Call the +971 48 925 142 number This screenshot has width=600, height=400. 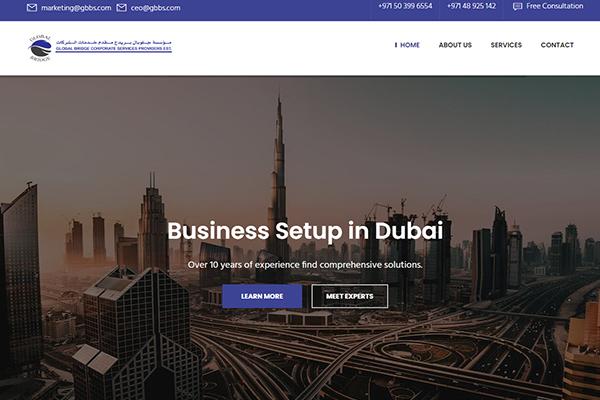pos(471,6)
